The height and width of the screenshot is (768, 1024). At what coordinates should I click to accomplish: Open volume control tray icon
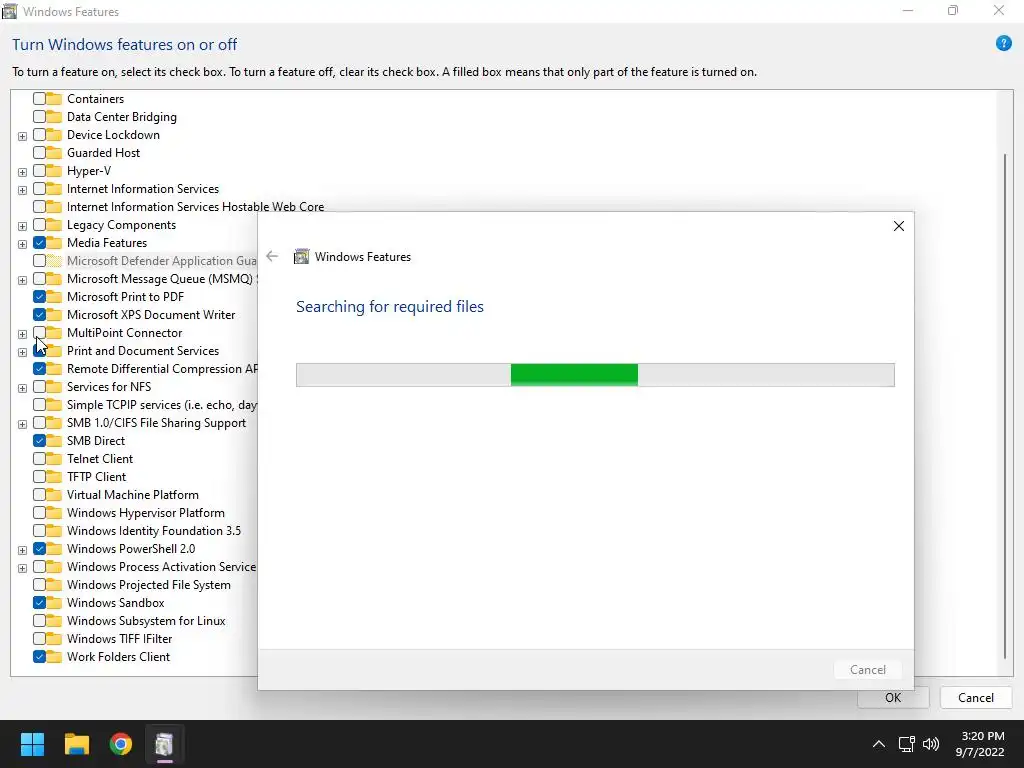point(931,744)
